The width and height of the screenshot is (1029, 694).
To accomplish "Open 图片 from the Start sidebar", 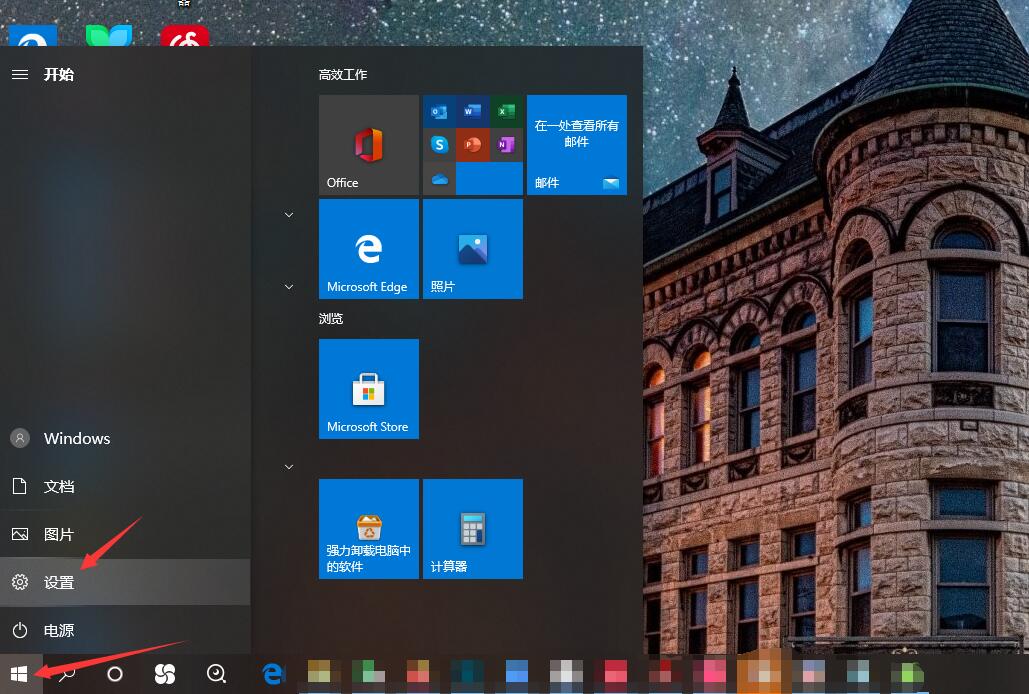I will (x=125, y=534).
